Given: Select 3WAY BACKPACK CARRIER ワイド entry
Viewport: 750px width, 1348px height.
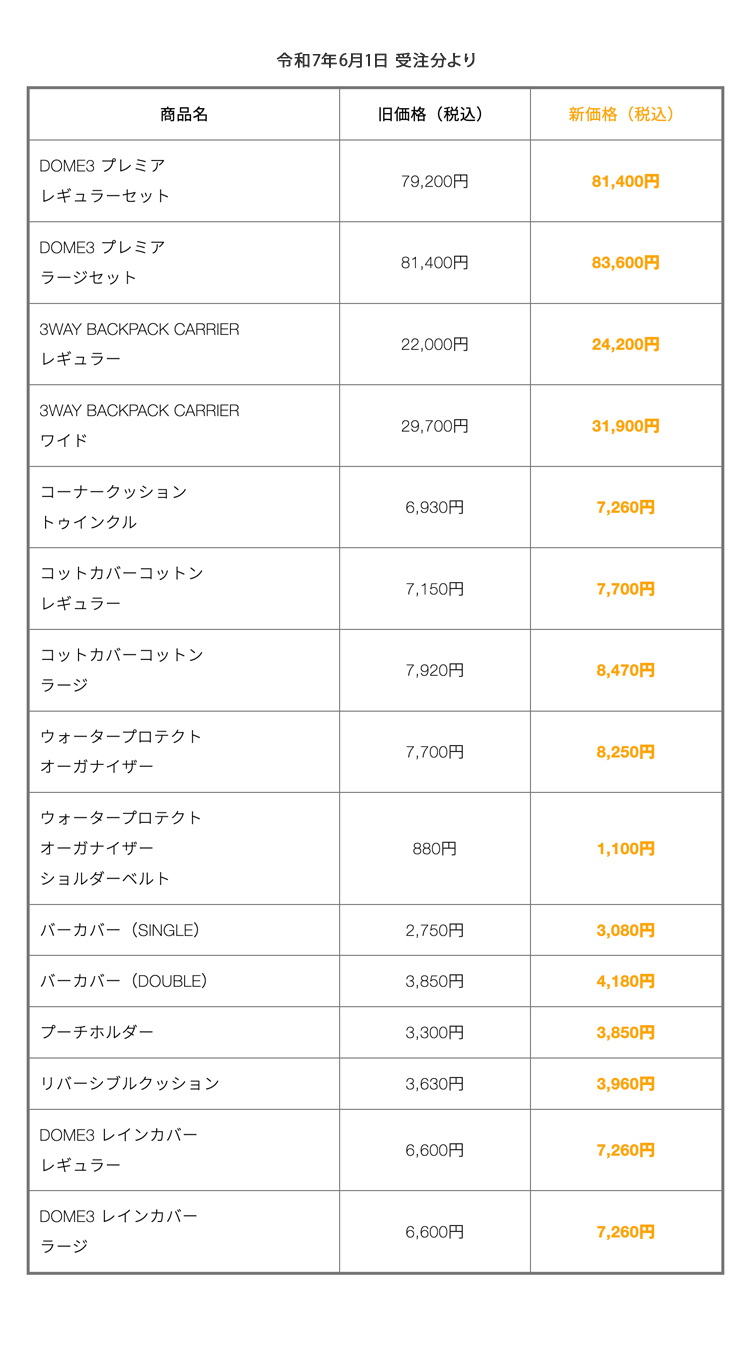Looking at the screenshot, I should (x=139, y=425).
